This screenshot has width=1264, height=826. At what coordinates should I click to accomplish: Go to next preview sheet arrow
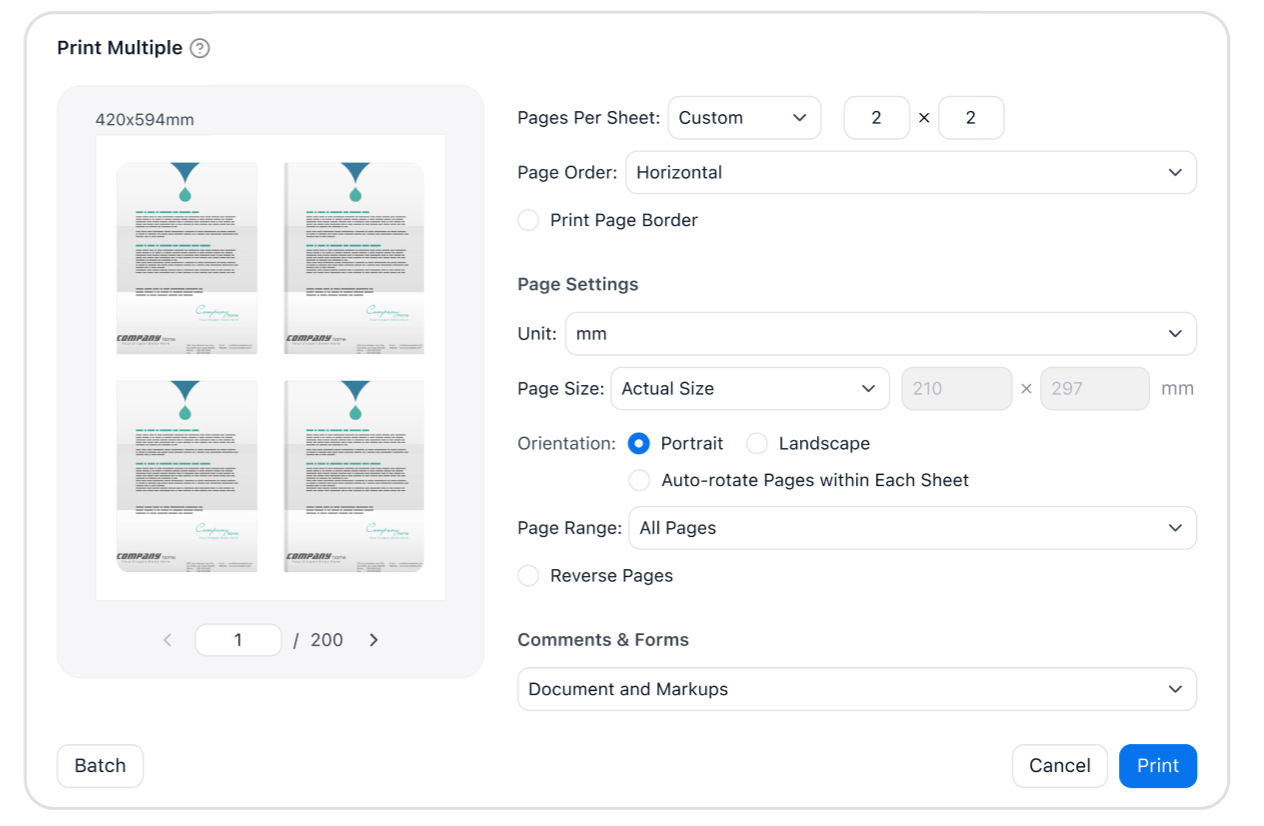click(374, 640)
